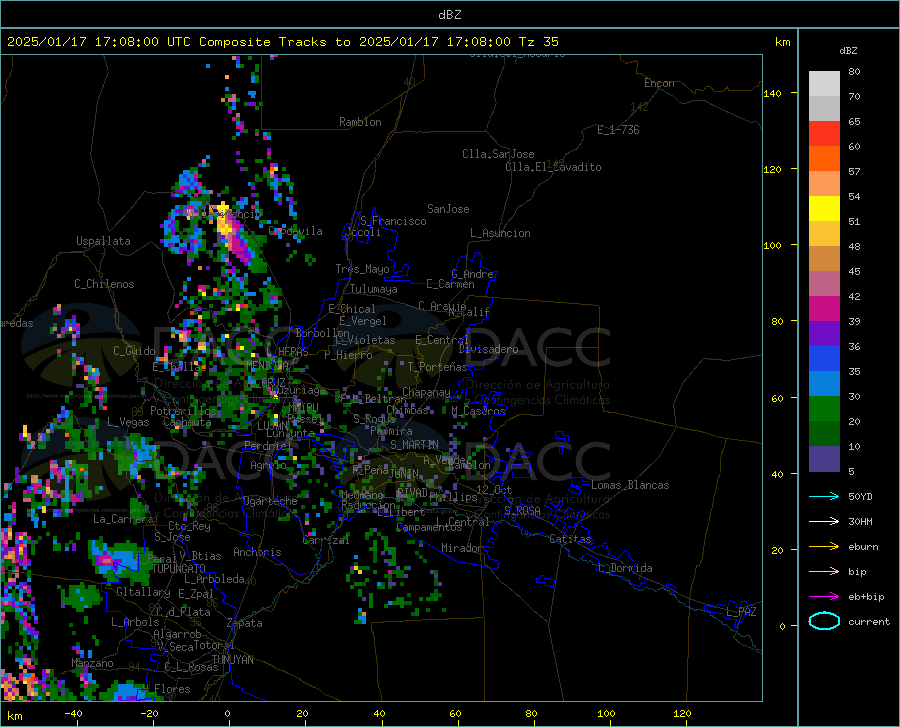This screenshot has width=900, height=727.
Task: Click the cyan current ellipse legend icon
Action: click(824, 621)
